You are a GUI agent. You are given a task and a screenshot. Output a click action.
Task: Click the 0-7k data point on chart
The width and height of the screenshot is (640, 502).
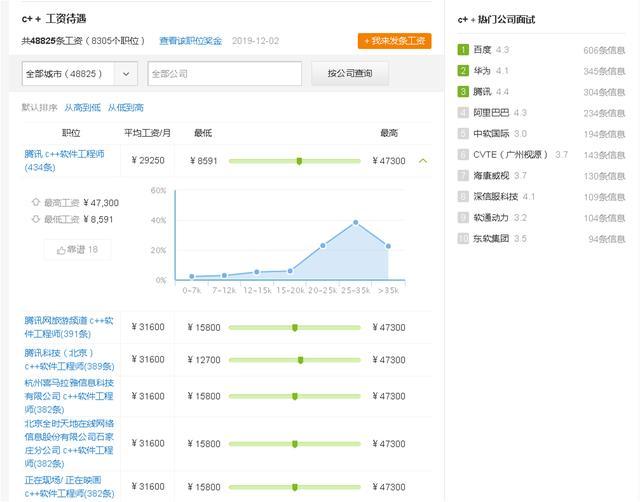pos(192,276)
